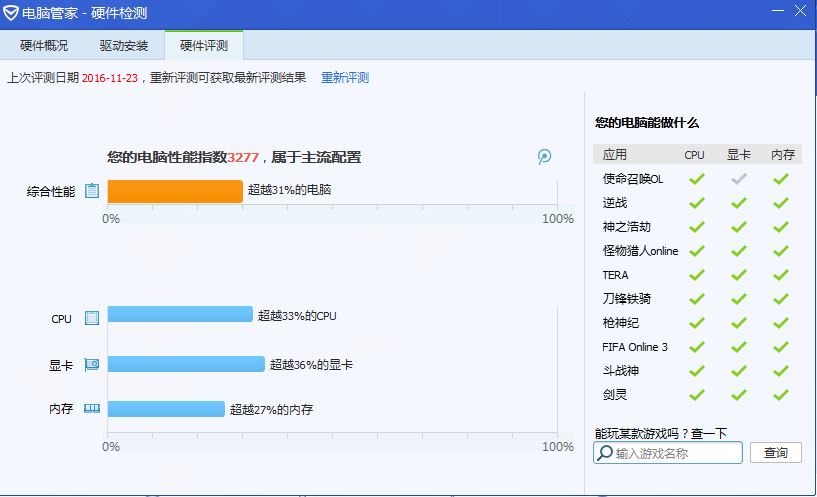Click the 显卡 checkmark for 神之浩劫

[x=738, y=227]
